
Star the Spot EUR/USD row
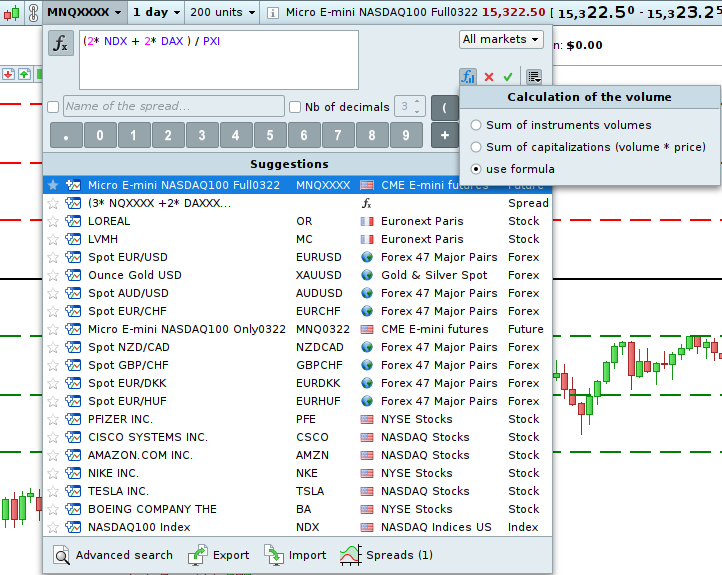point(53,257)
